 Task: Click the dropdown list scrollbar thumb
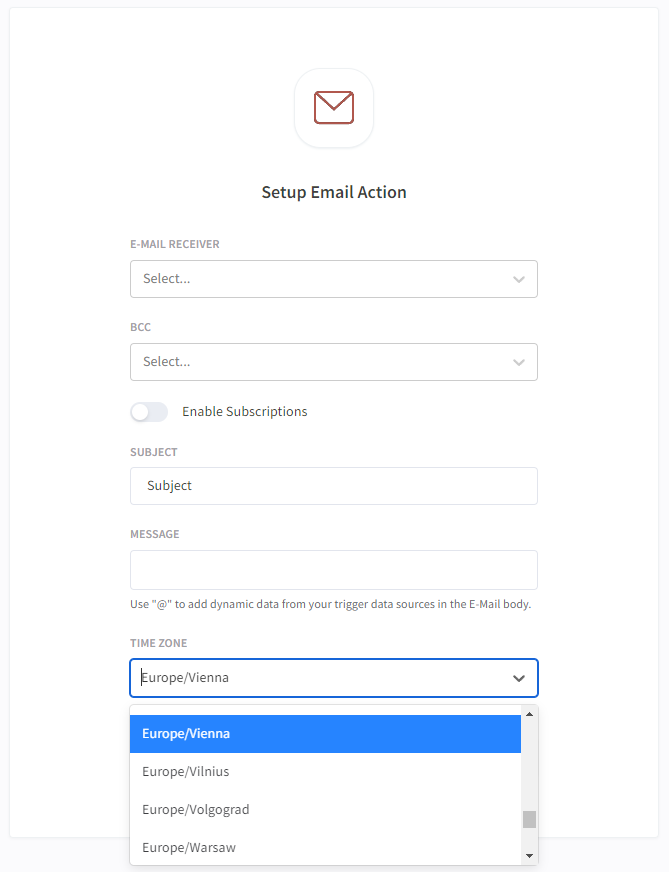(529, 819)
